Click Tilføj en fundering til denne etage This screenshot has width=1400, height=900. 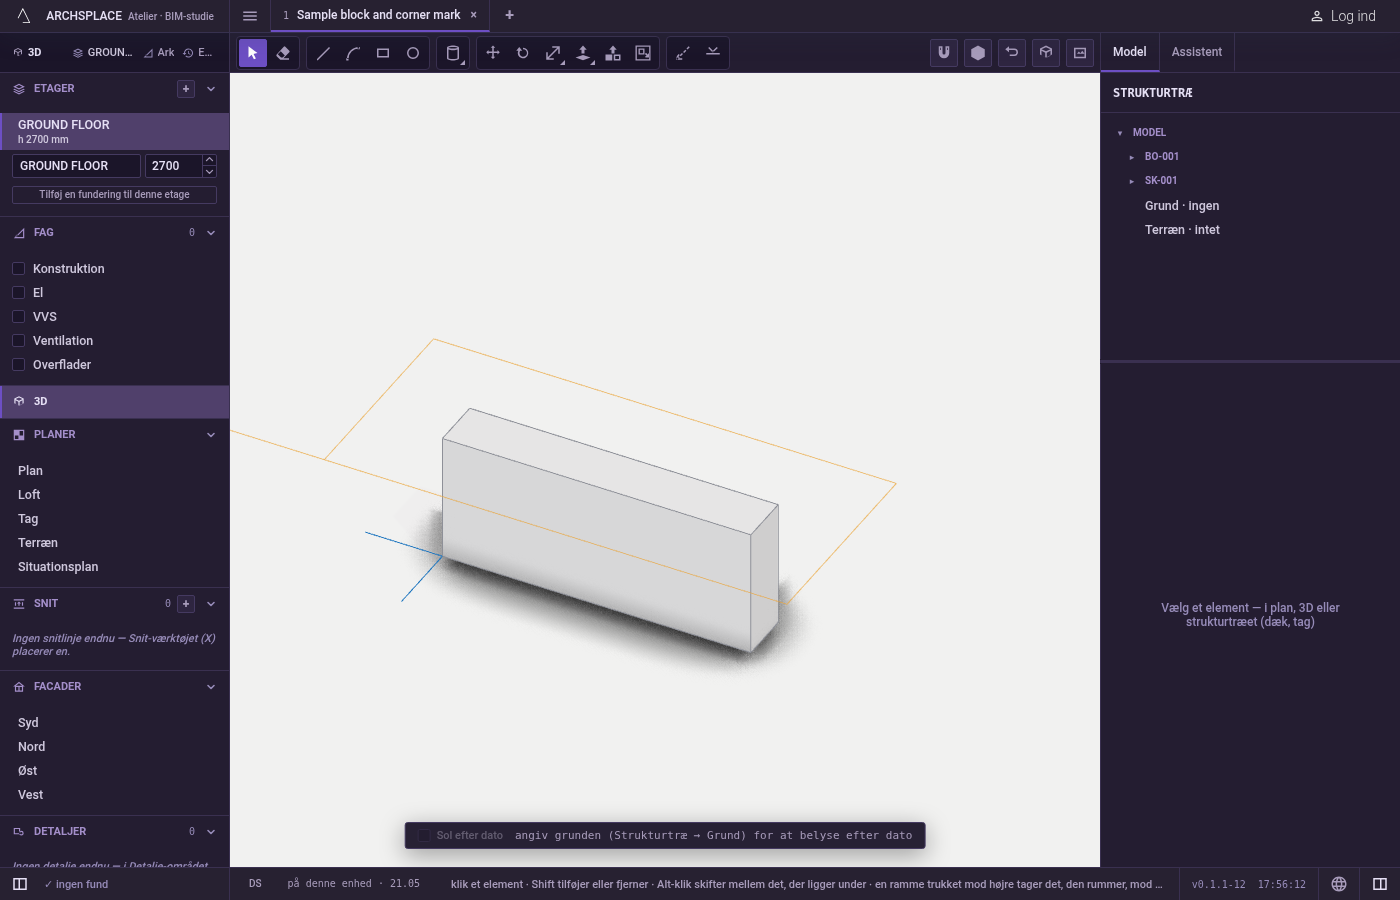(x=114, y=195)
